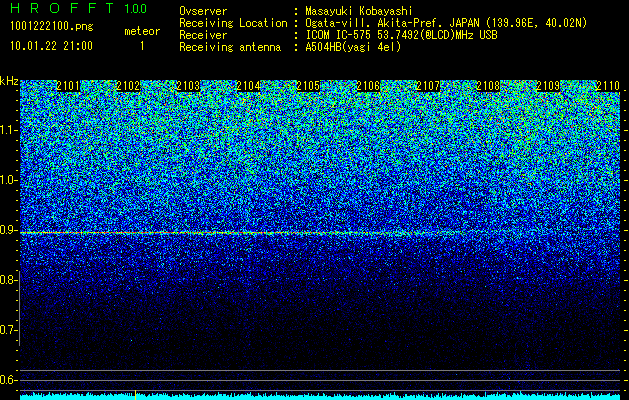Click the 2107 time marker
This screenshot has height=400, width=629.
point(428,86)
